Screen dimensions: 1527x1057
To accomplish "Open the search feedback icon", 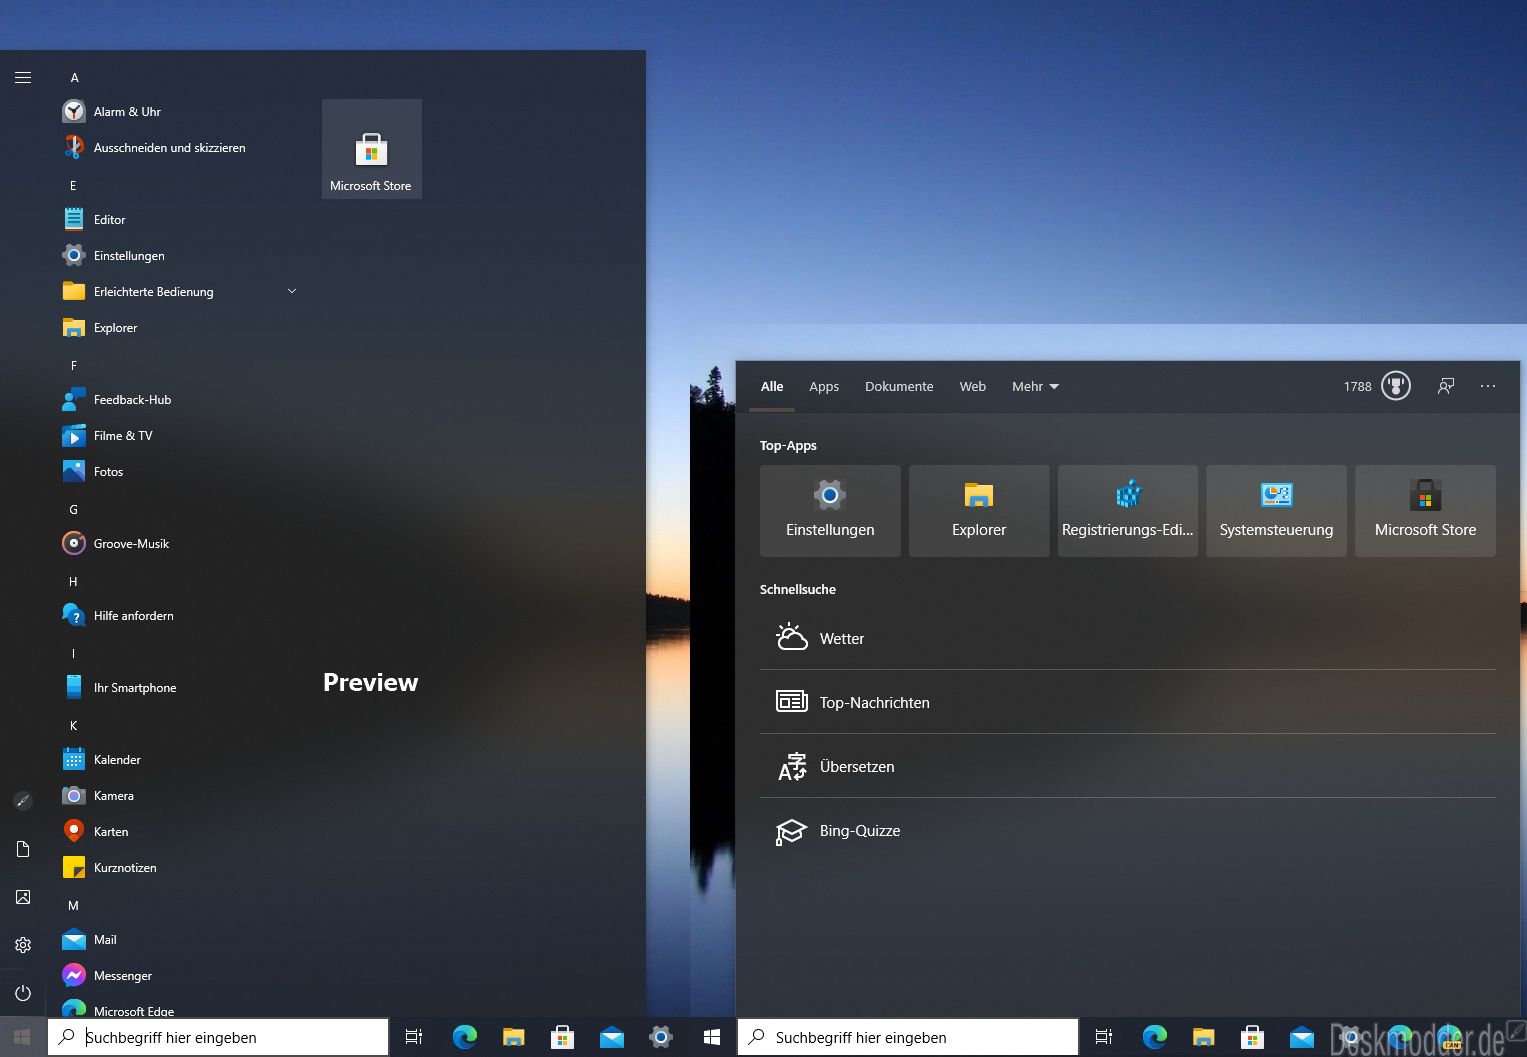I will pos(1446,386).
